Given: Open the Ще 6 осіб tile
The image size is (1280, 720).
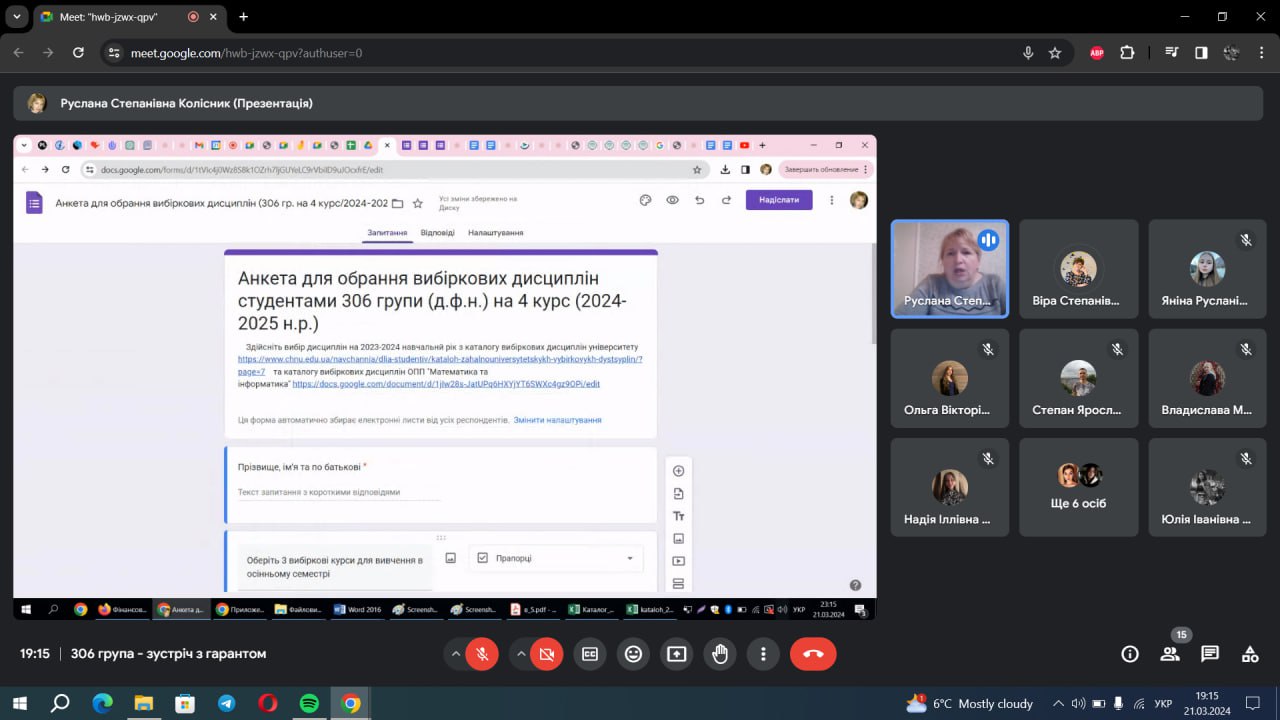Looking at the screenshot, I should [x=1079, y=487].
